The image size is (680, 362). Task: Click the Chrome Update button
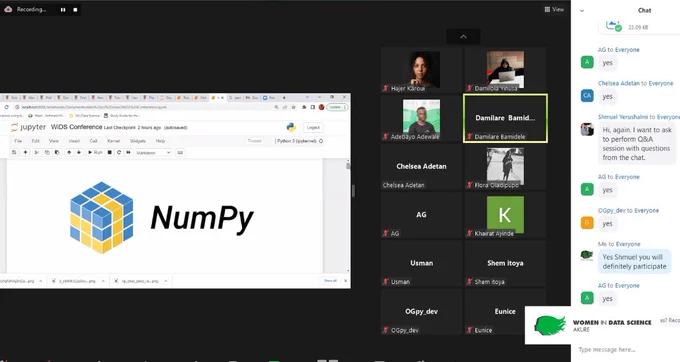click(337, 107)
